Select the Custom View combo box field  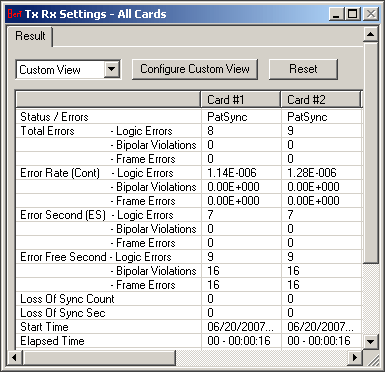(x=68, y=70)
